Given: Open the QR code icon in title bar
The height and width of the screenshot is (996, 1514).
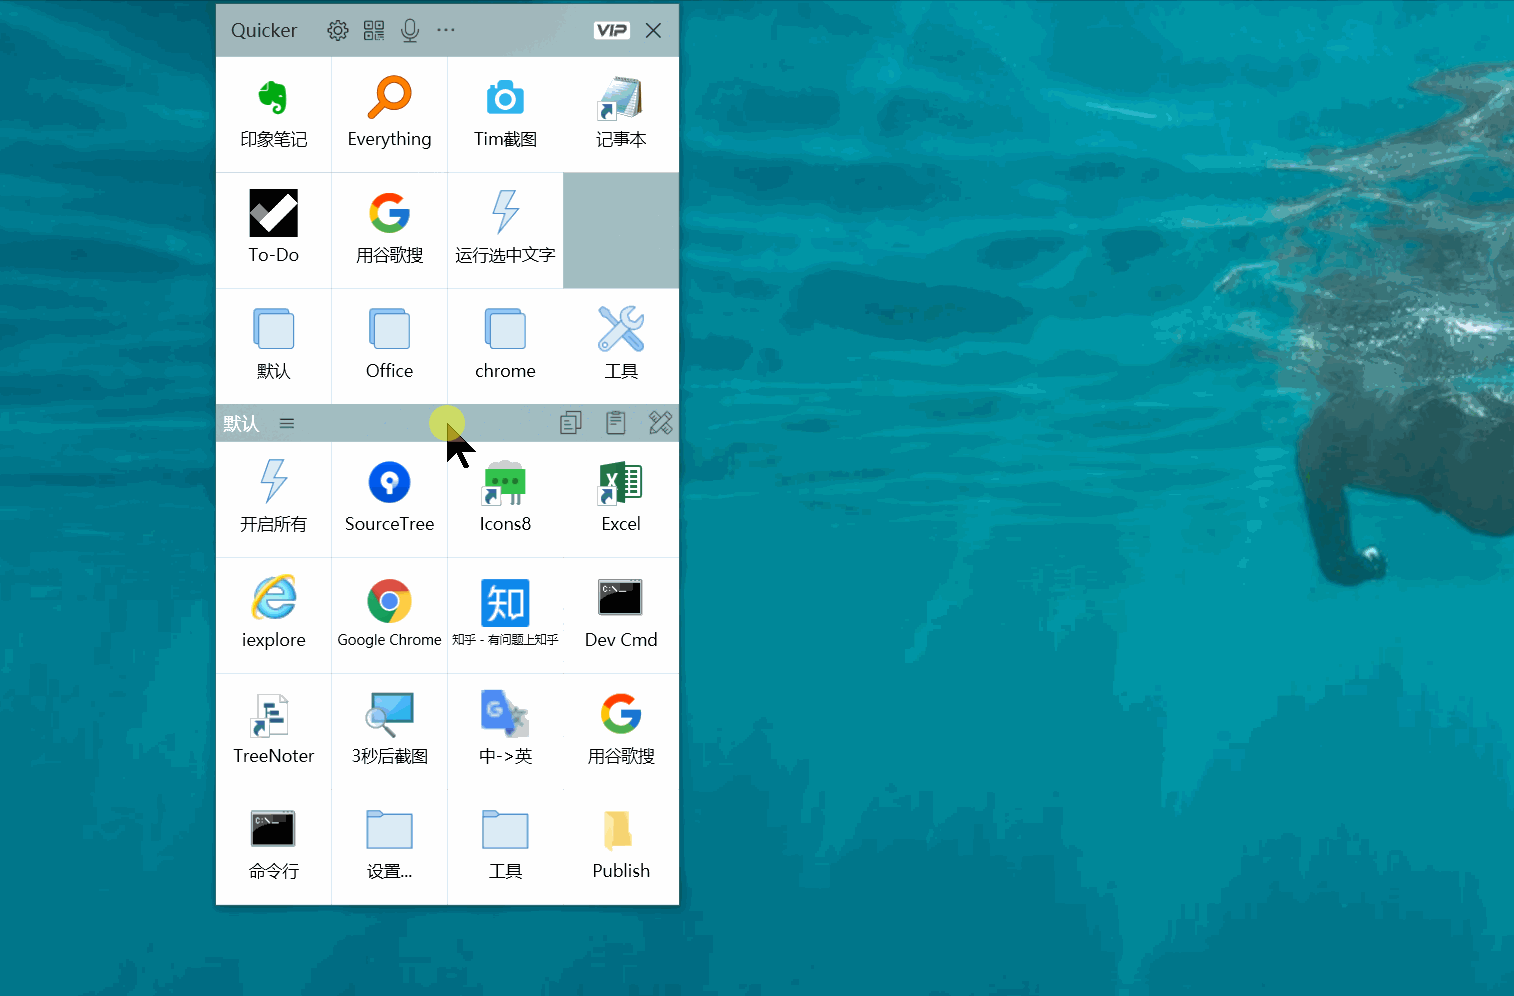Looking at the screenshot, I should 374,30.
